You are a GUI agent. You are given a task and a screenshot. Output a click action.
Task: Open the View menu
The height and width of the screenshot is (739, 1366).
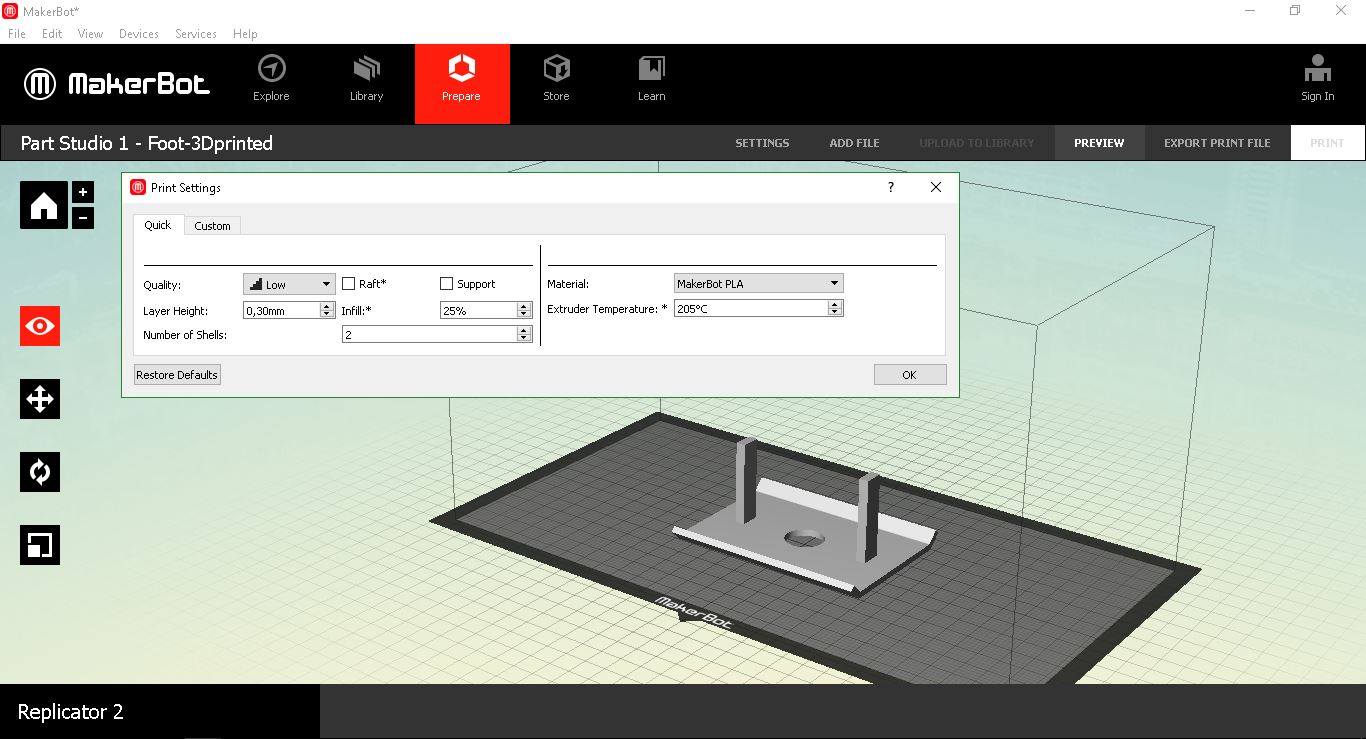click(90, 33)
